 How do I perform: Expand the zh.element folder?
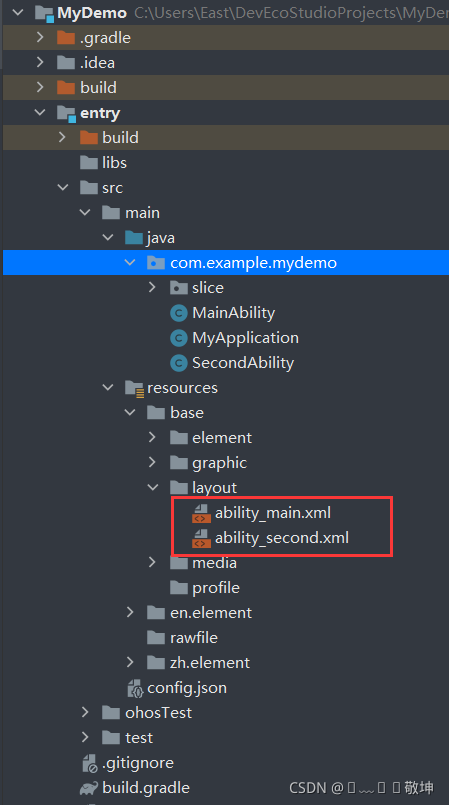pyautogui.click(x=130, y=663)
